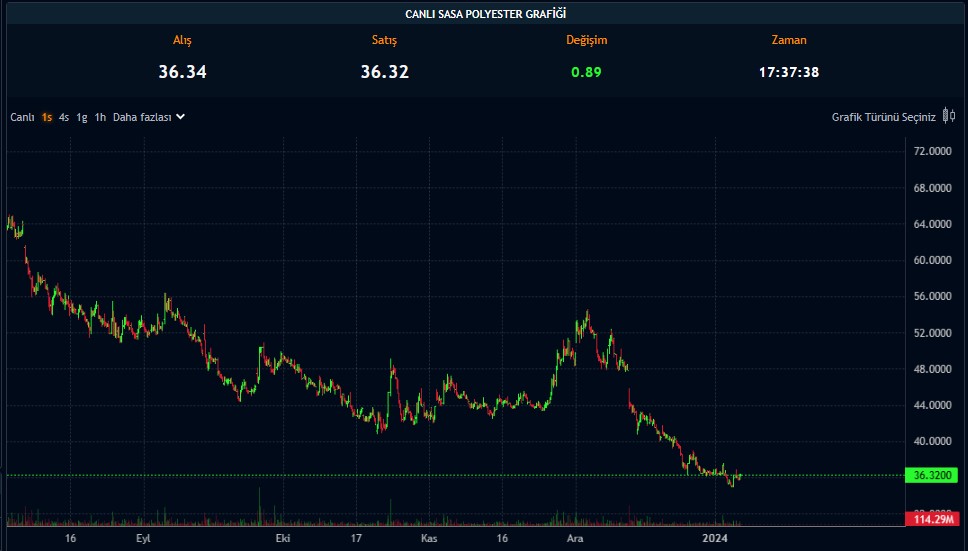Switch to the 1g timeframe
The width and height of the screenshot is (968, 551).
coord(82,117)
